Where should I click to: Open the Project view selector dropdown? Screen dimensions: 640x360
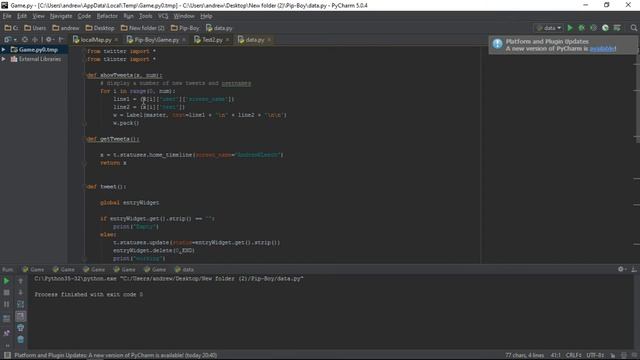coord(10,40)
